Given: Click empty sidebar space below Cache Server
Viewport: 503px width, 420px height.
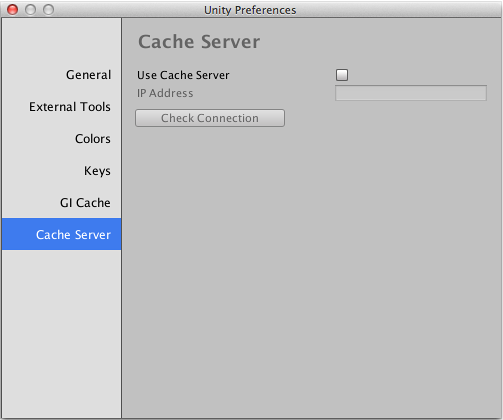Looking at the screenshot, I should coord(61,333).
